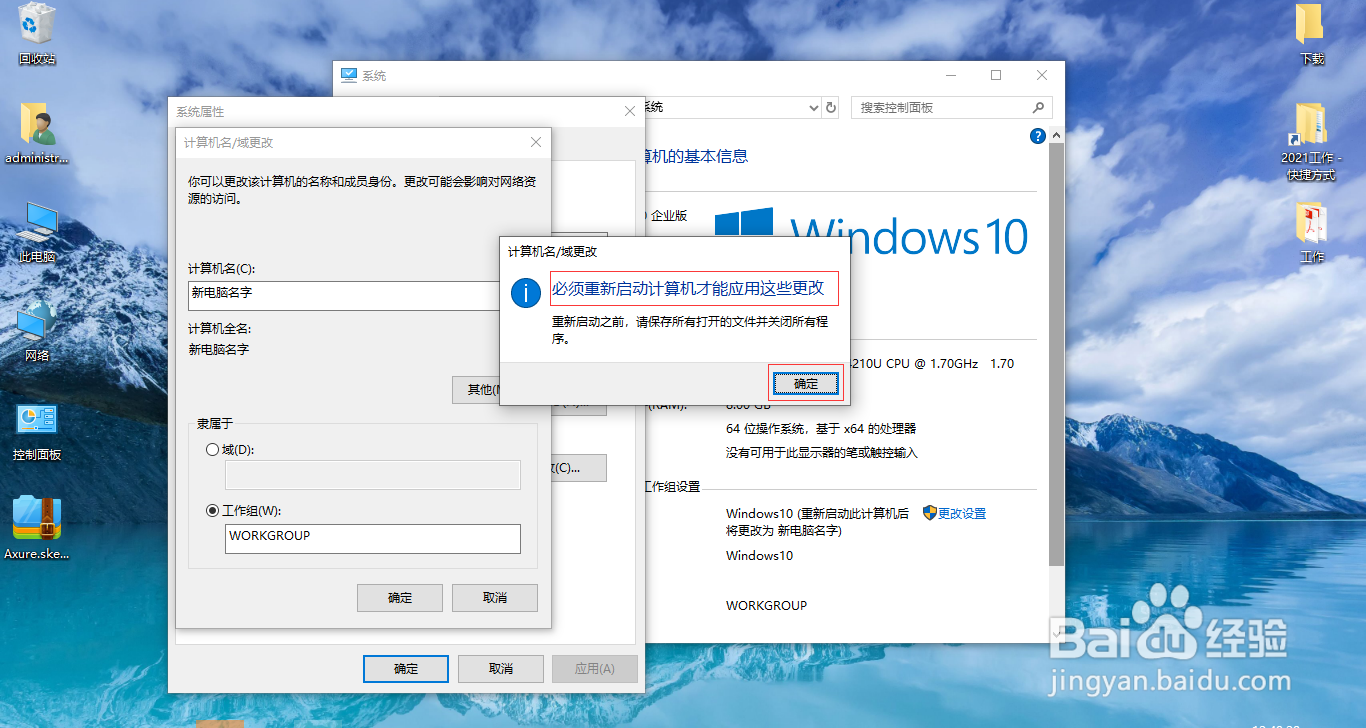
Task: Click the 系统 window title icon
Action: 349,75
